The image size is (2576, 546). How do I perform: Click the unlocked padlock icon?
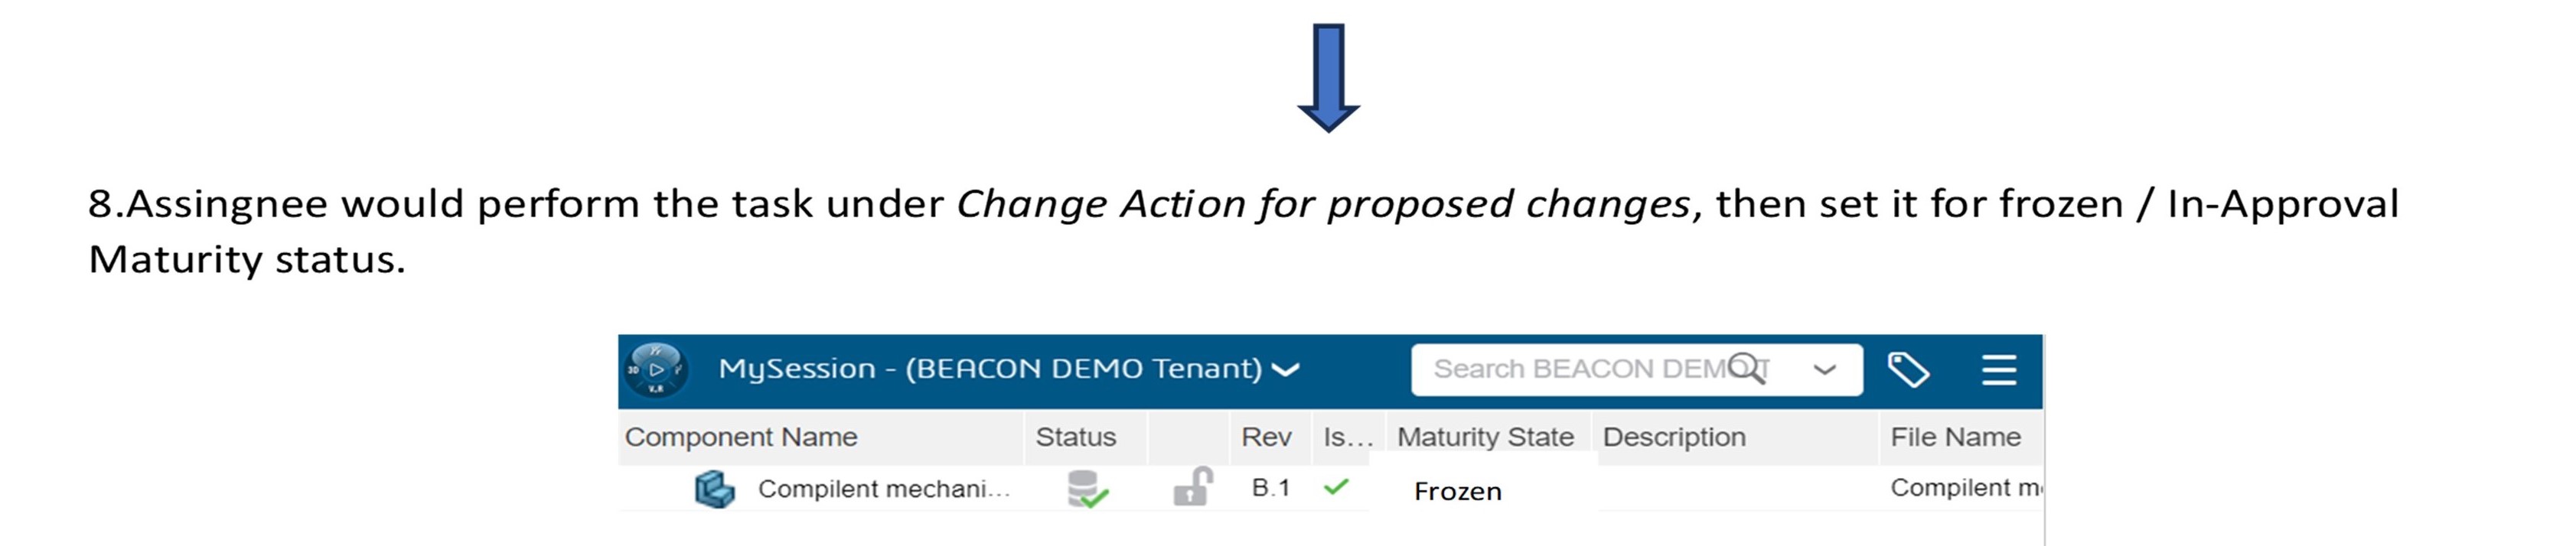point(1192,487)
